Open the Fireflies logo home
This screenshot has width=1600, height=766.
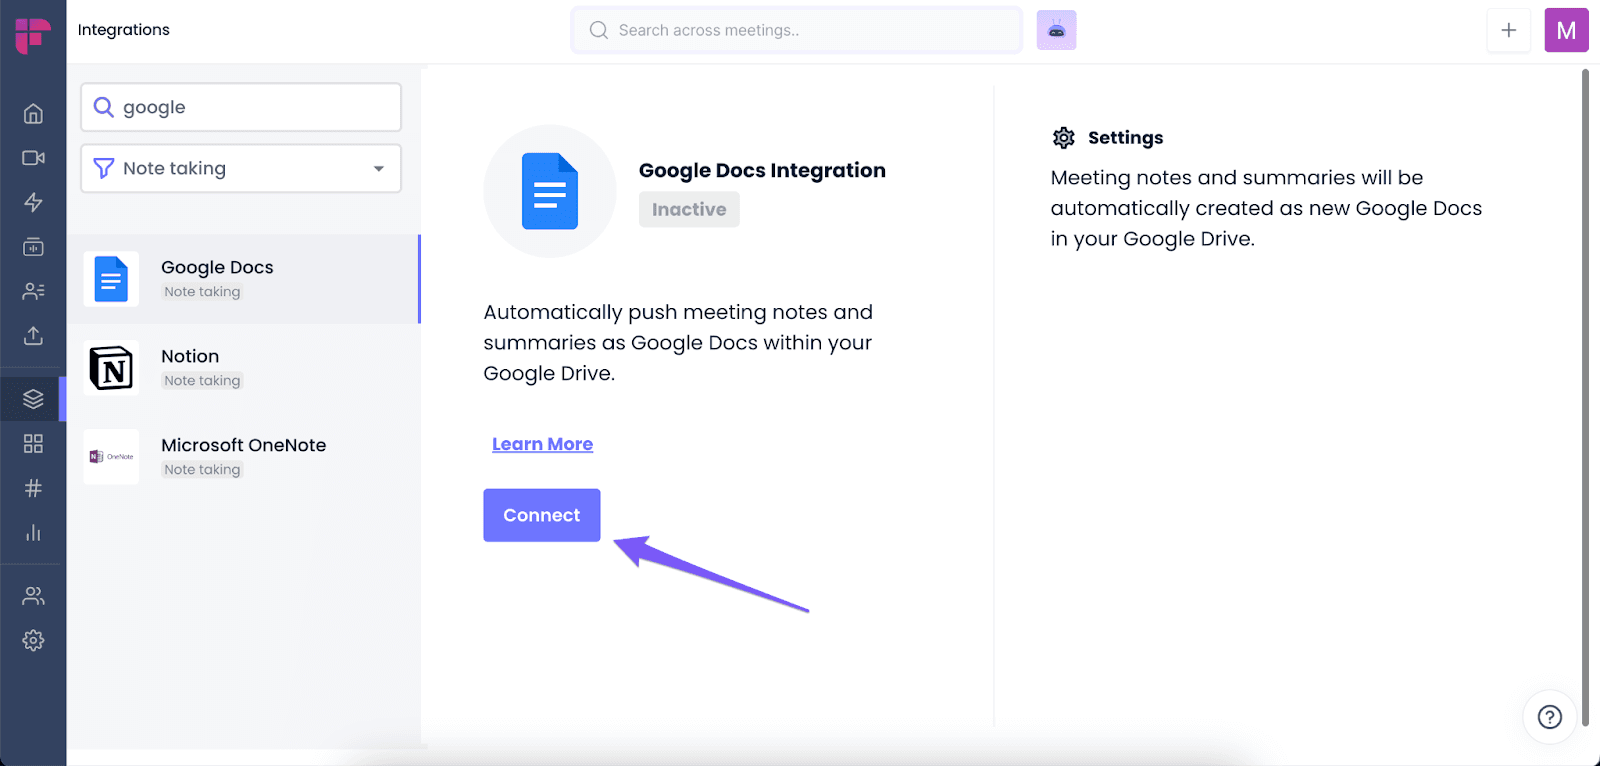coord(33,35)
